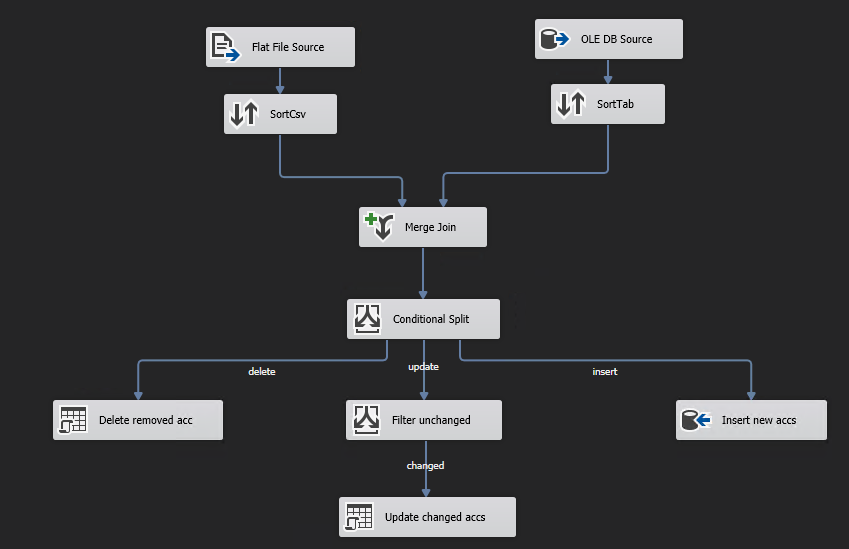Click the Flat File Source document icon
Image resolution: width=849 pixels, height=549 pixels.
(225, 47)
